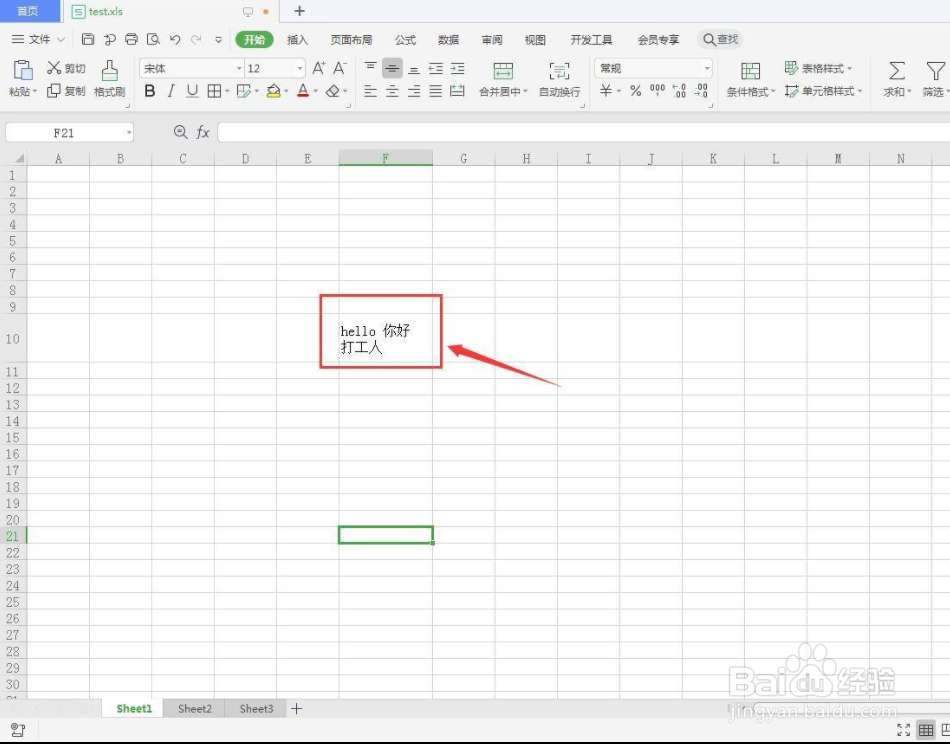Click Wrap Text (自动换行) button
This screenshot has width=950, height=744.
point(559,79)
